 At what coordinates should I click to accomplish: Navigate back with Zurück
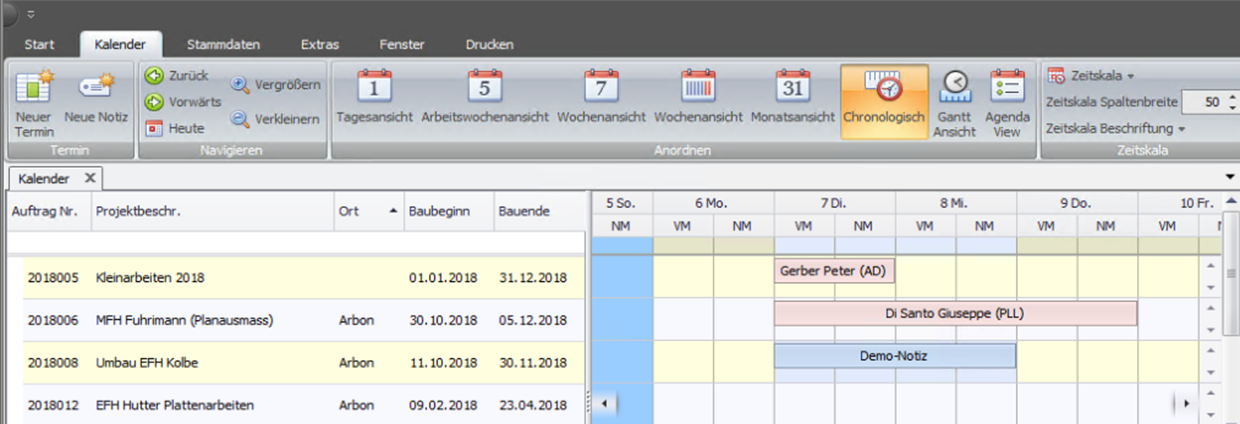pyautogui.click(x=176, y=75)
